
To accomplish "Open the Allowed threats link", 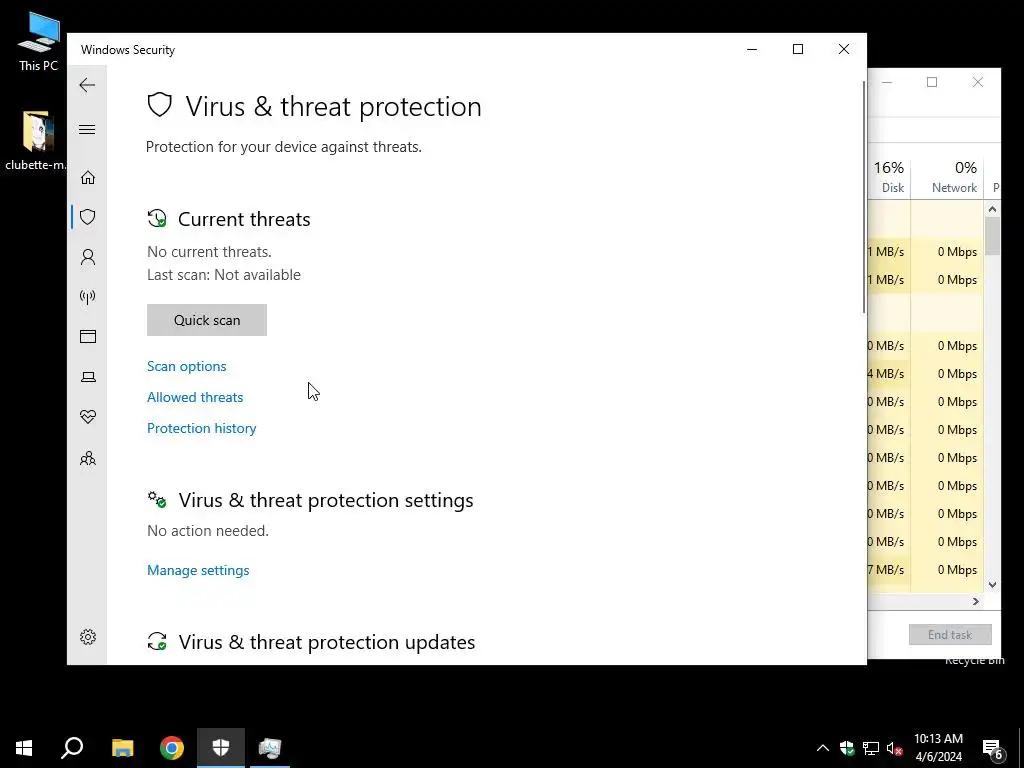I will point(195,397).
